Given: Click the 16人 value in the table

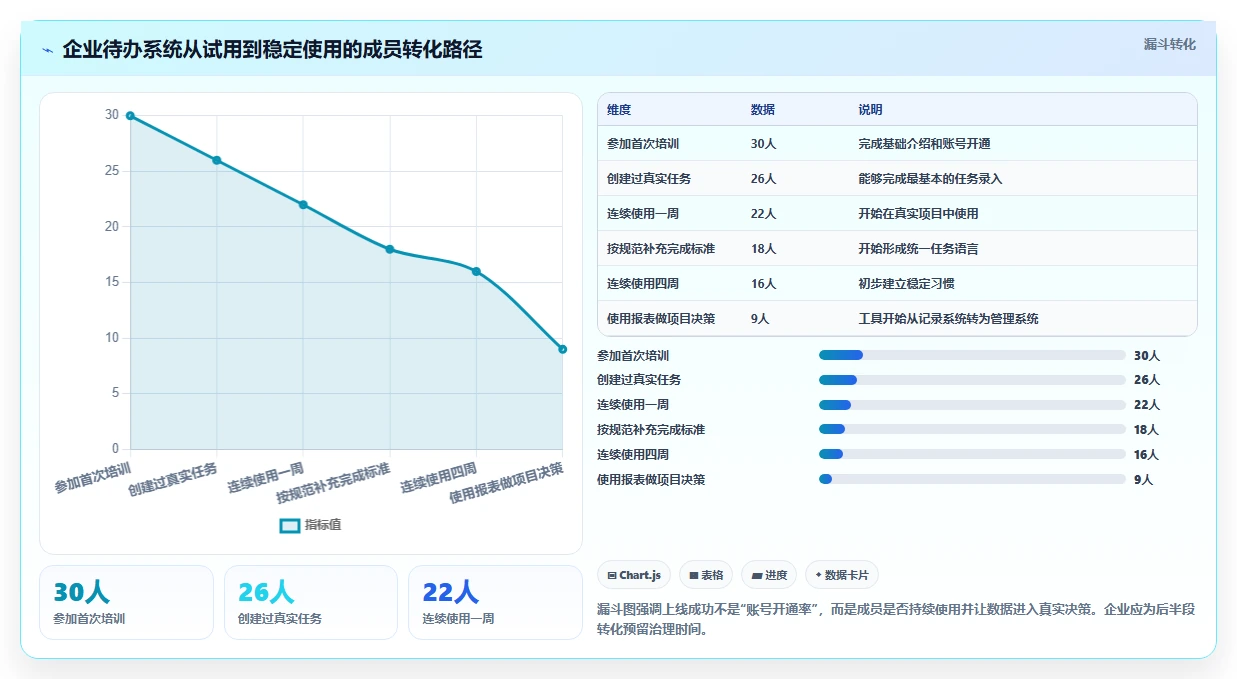Looking at the screenshot, I should point(764,284).
